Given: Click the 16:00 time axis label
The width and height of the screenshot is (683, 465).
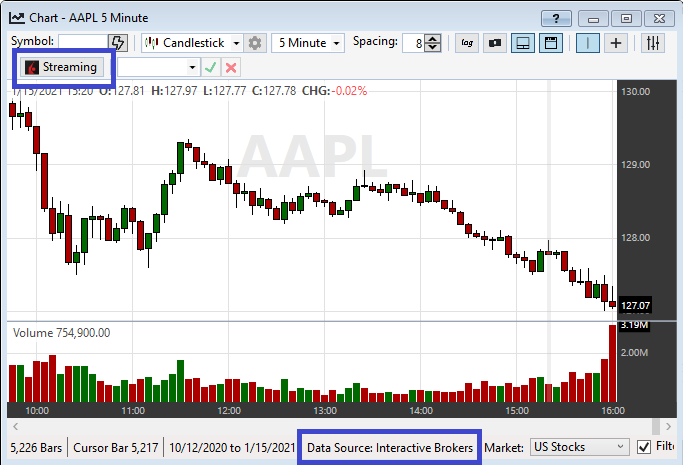Looking at the screenshot, I should (612, 411).
